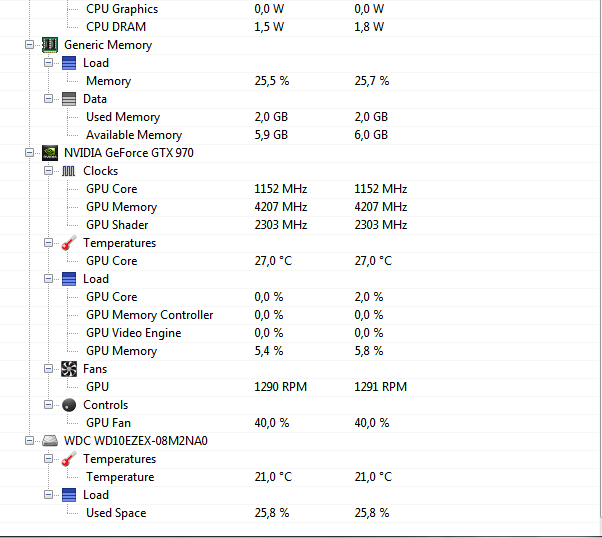Collapse the GPU Clocks group
602x538 pixels.
point(48,171)
